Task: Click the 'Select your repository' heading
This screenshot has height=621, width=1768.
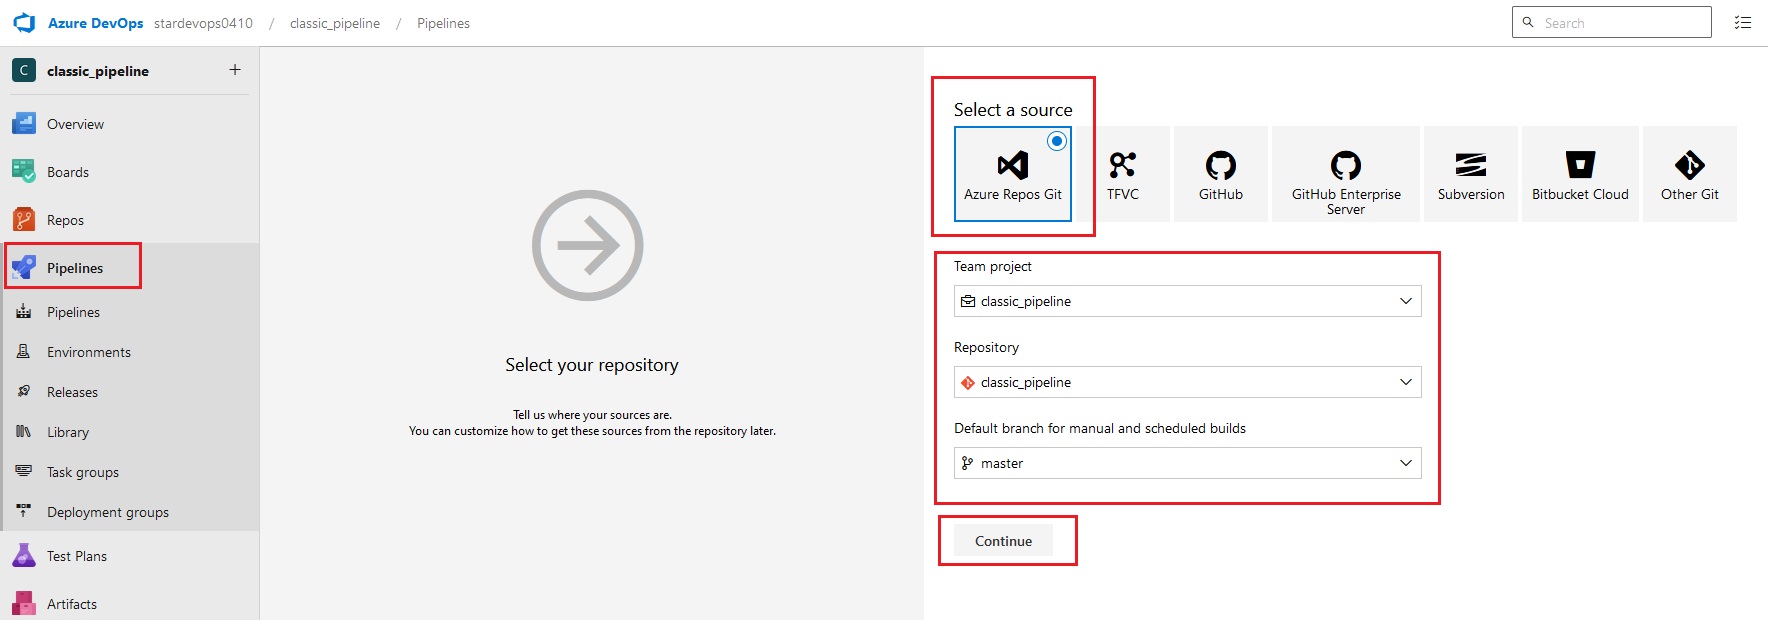Action: pos(592,365)
